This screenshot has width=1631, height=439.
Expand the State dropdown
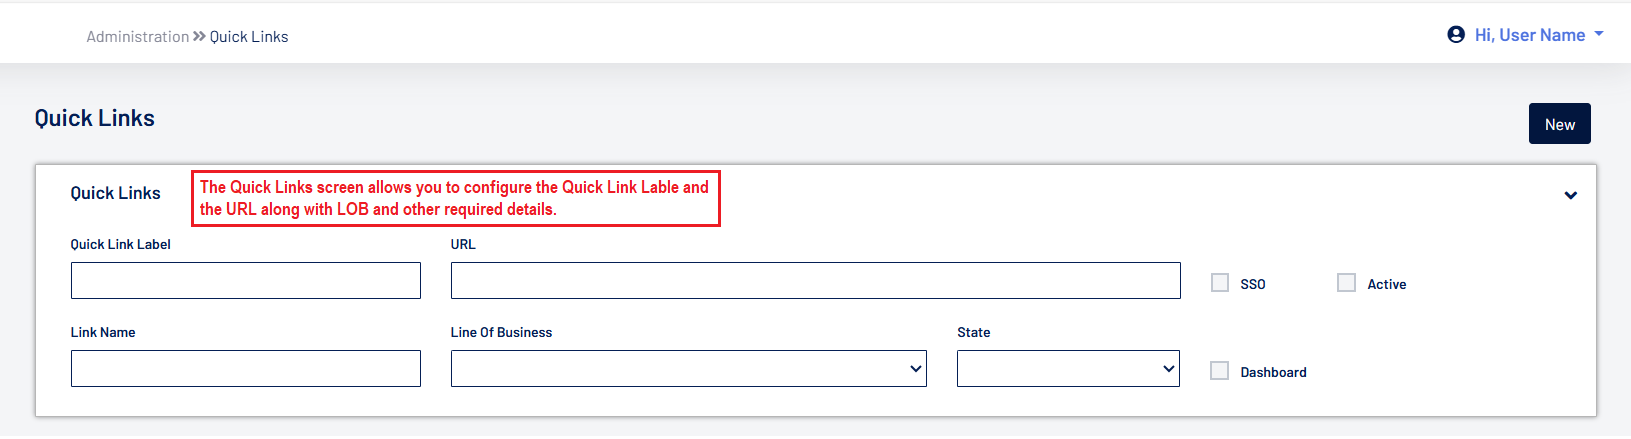[1068, 368]
